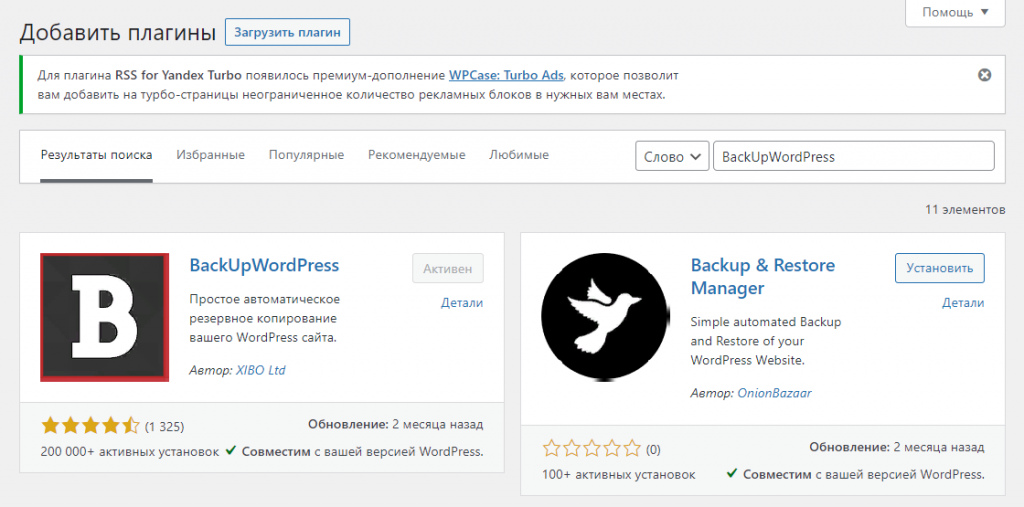The height and width of the screenshot is (507, 1024).
Task: Click the Backup & Restore Manager Обновление text
Action: [x=897, y=448]
